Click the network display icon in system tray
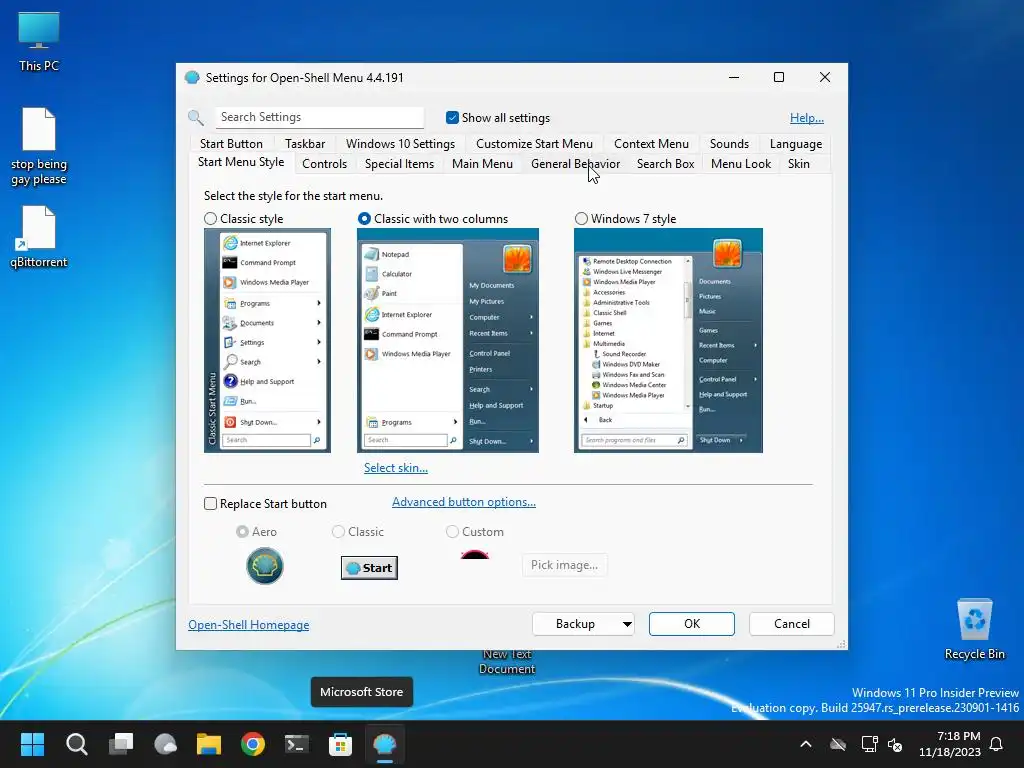1024x768 pixels. coord(869,744)
